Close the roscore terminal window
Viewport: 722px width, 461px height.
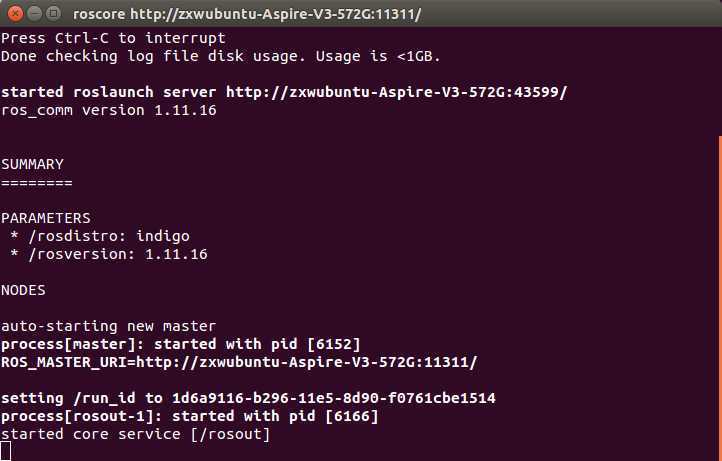point(15,13)
